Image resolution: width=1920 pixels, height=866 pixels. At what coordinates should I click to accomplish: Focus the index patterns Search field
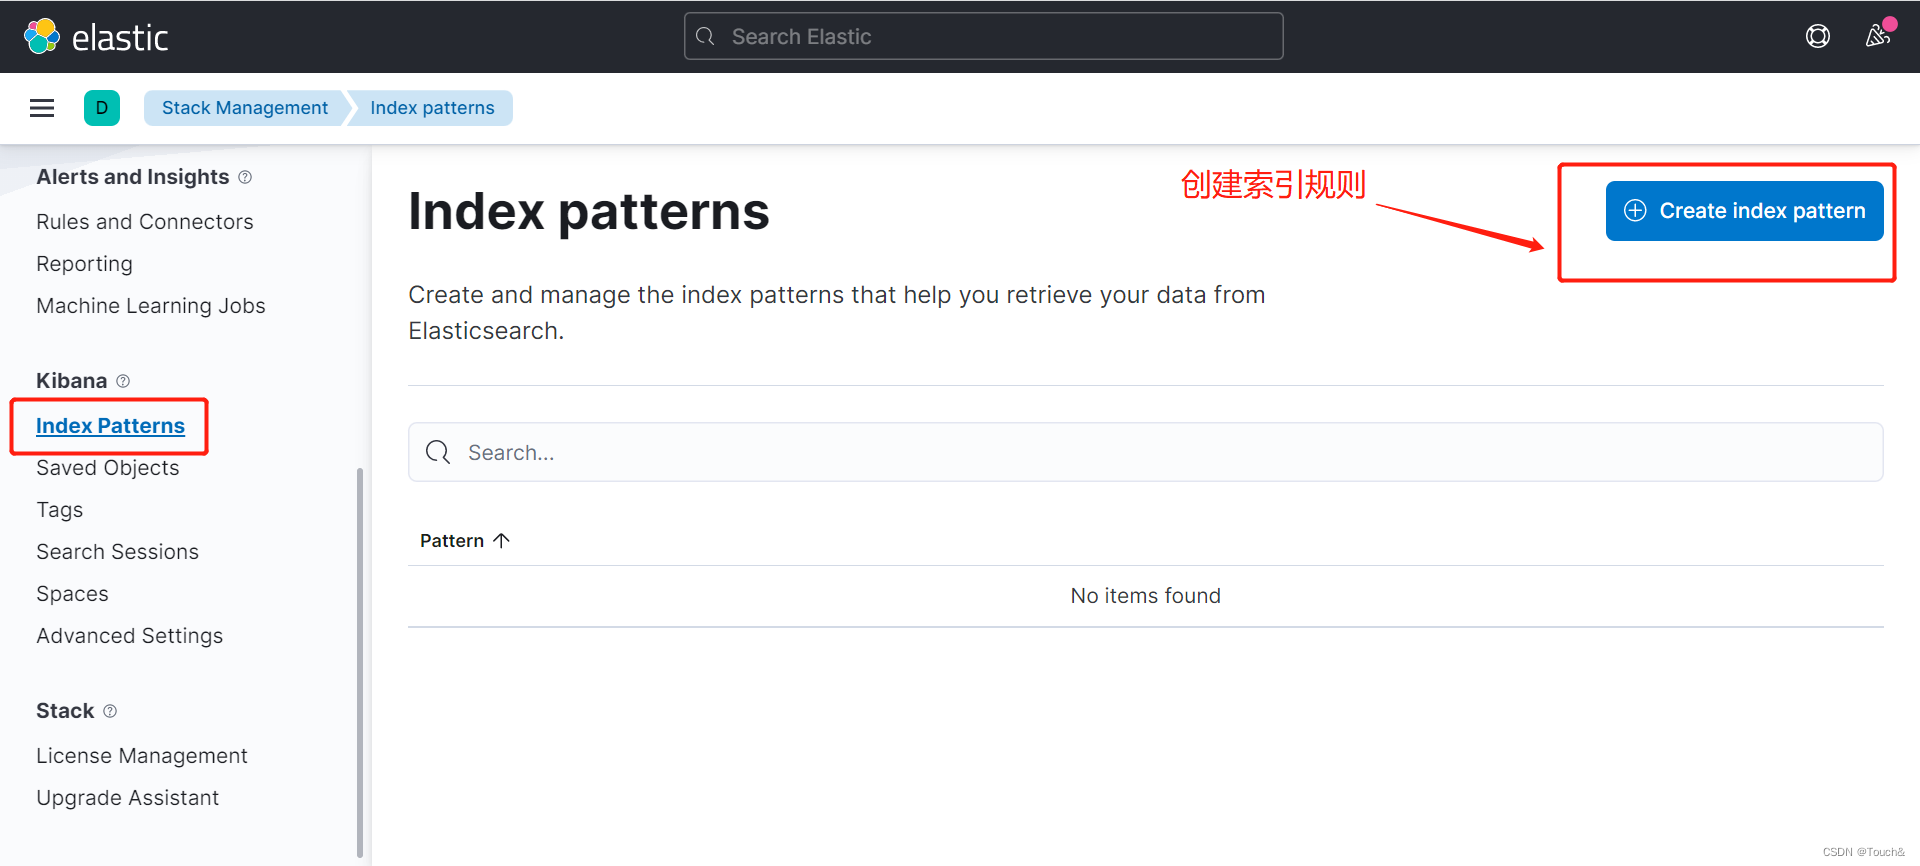point(1146,453)
